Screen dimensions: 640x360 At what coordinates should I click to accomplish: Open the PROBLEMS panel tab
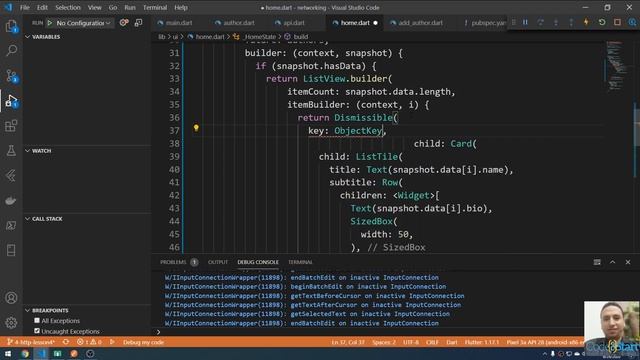(179, 262)
